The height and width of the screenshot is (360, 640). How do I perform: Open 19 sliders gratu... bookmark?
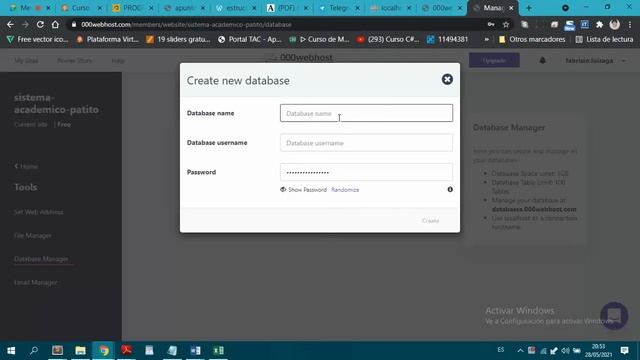click(x=178, y=39)
